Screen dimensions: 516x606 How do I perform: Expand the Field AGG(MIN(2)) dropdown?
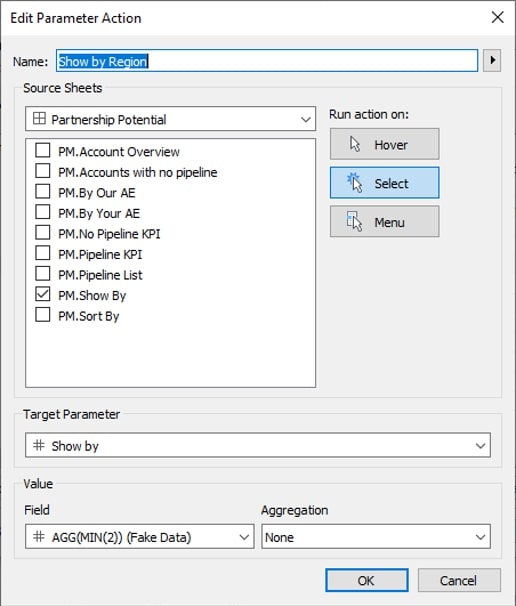coord(140,536)
